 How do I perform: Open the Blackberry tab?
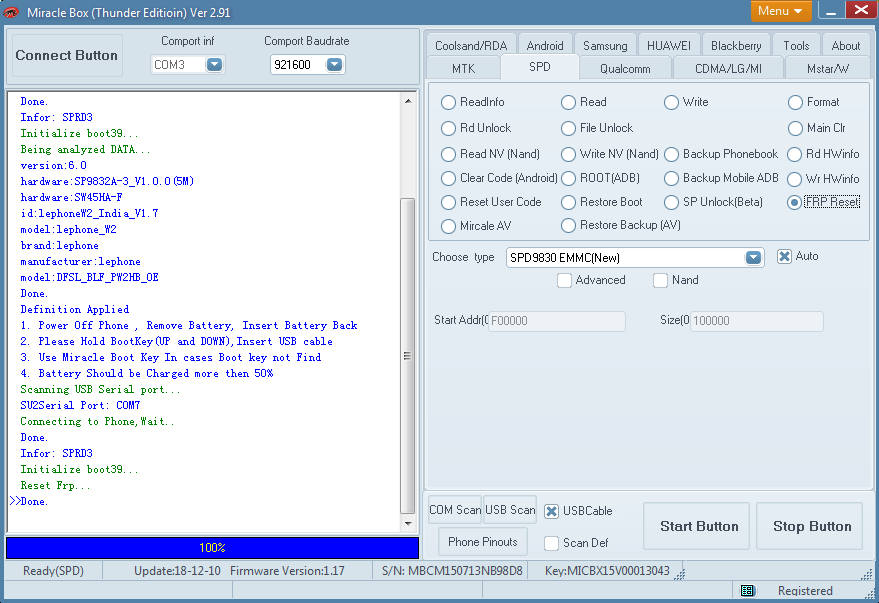tap(736, 45)
